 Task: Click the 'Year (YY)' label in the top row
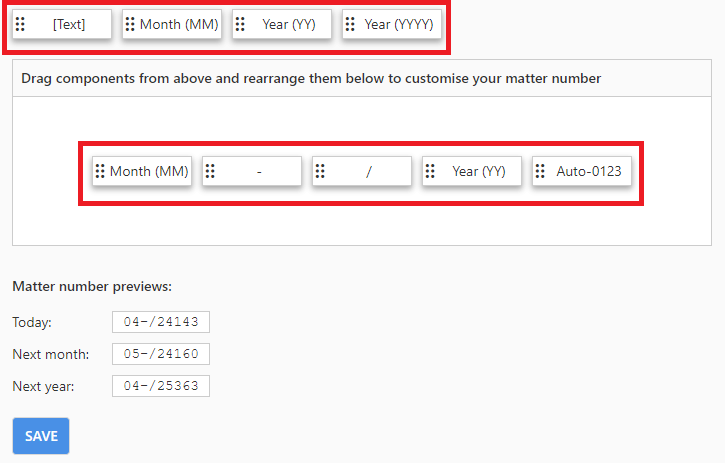(x=289, y=24)
